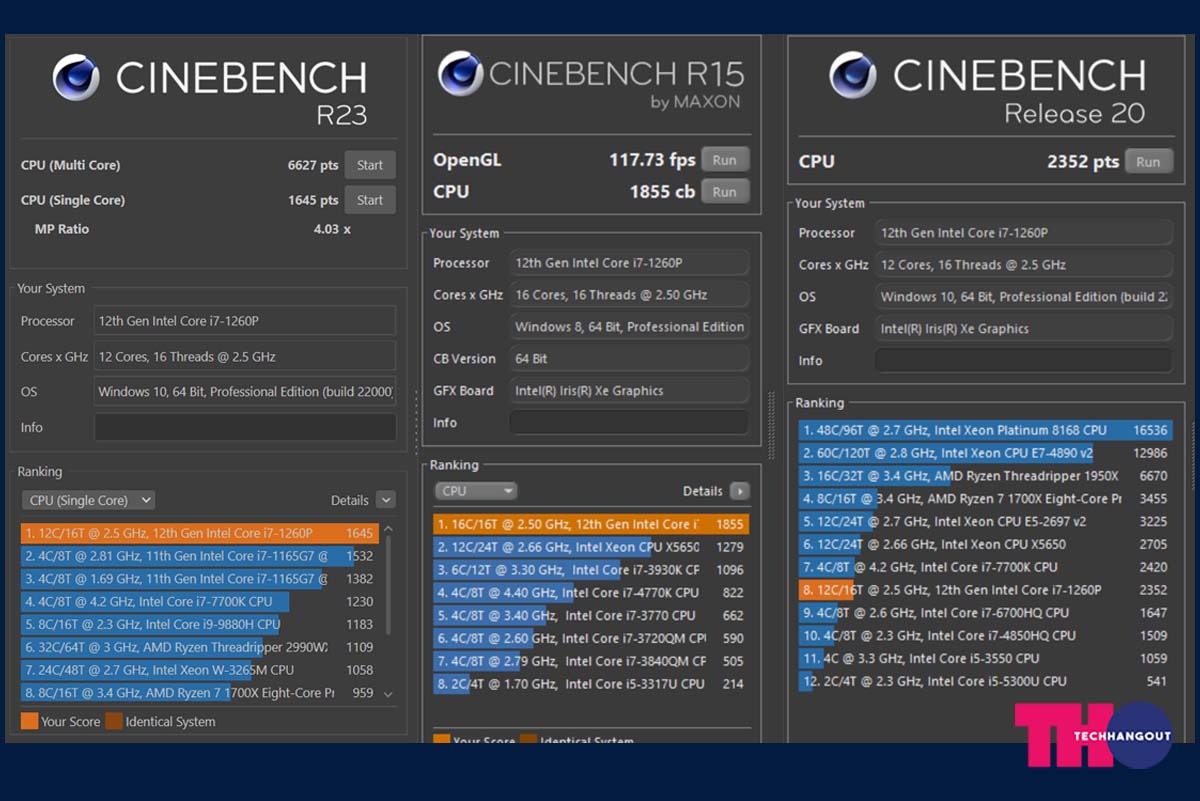Select R23 row Intel Core i7-7700K CPU
The width and height of the screenshot is (1200, 801).
[199, 602]
